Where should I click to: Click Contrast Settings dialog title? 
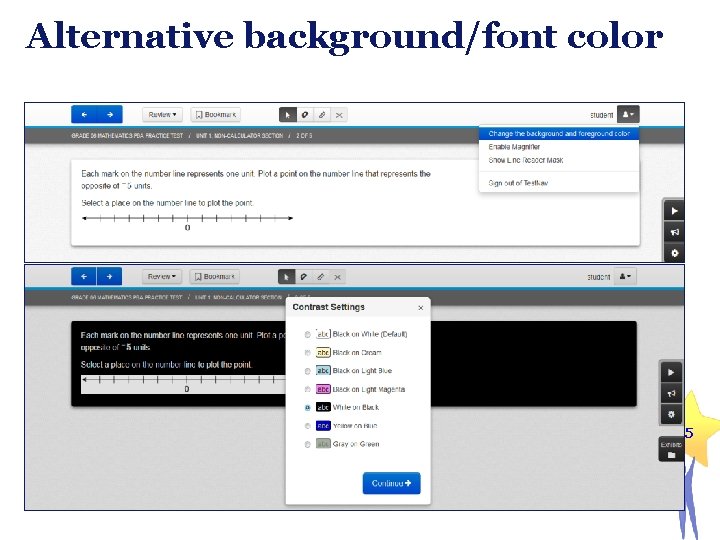[328, 307]
